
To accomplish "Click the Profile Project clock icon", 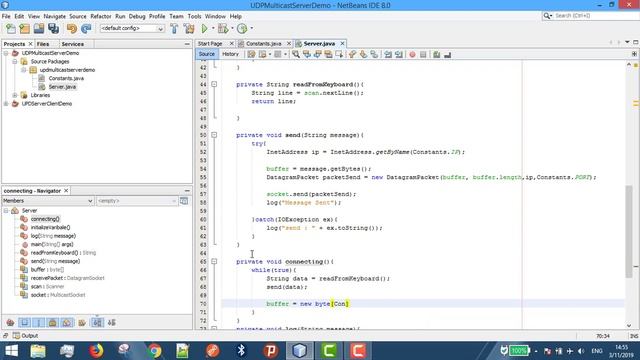I will point(242,28).
